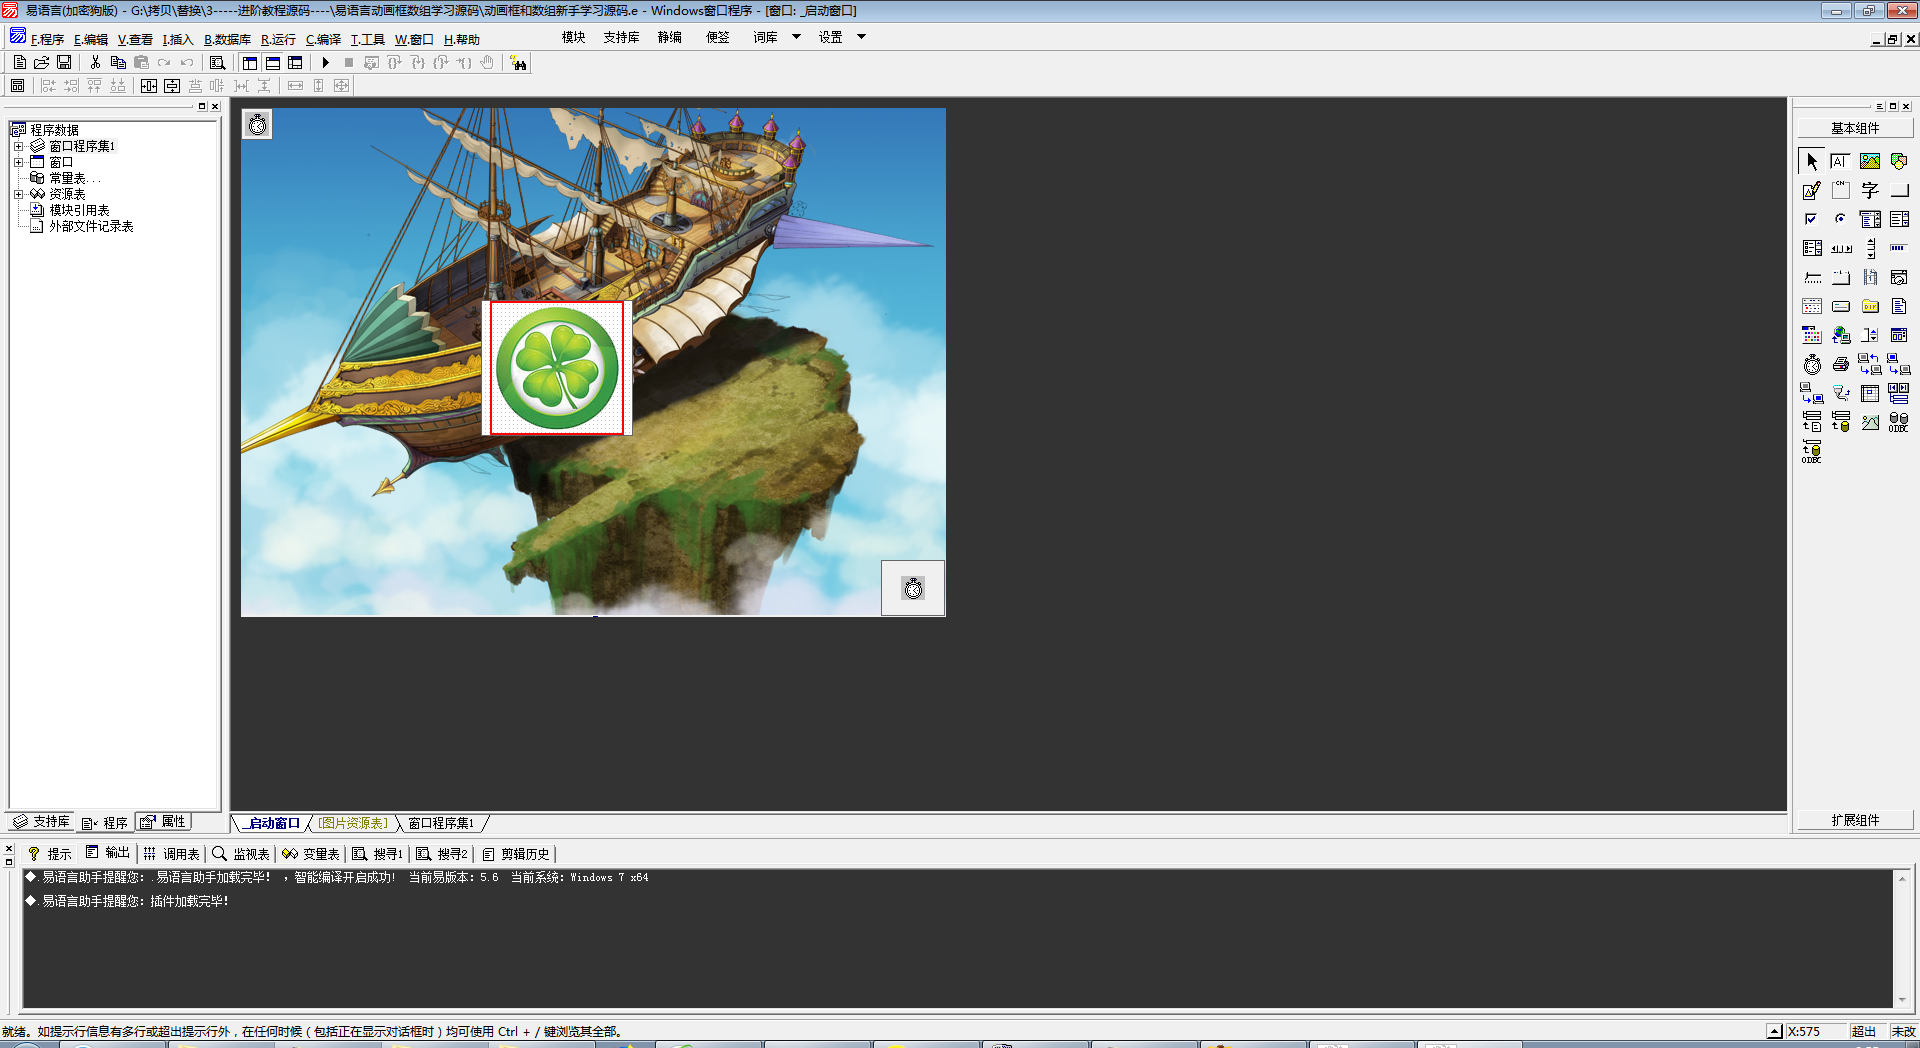Click the 扩展组件 button

[1855, 820]
